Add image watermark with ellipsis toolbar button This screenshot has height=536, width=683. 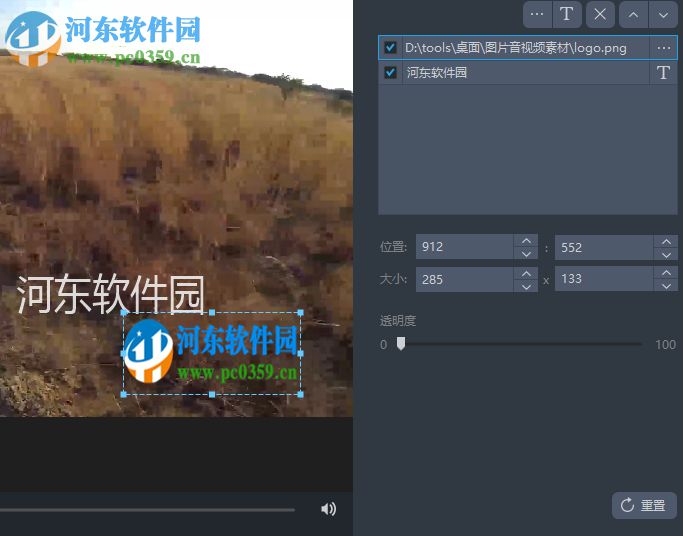coord(537,14)
